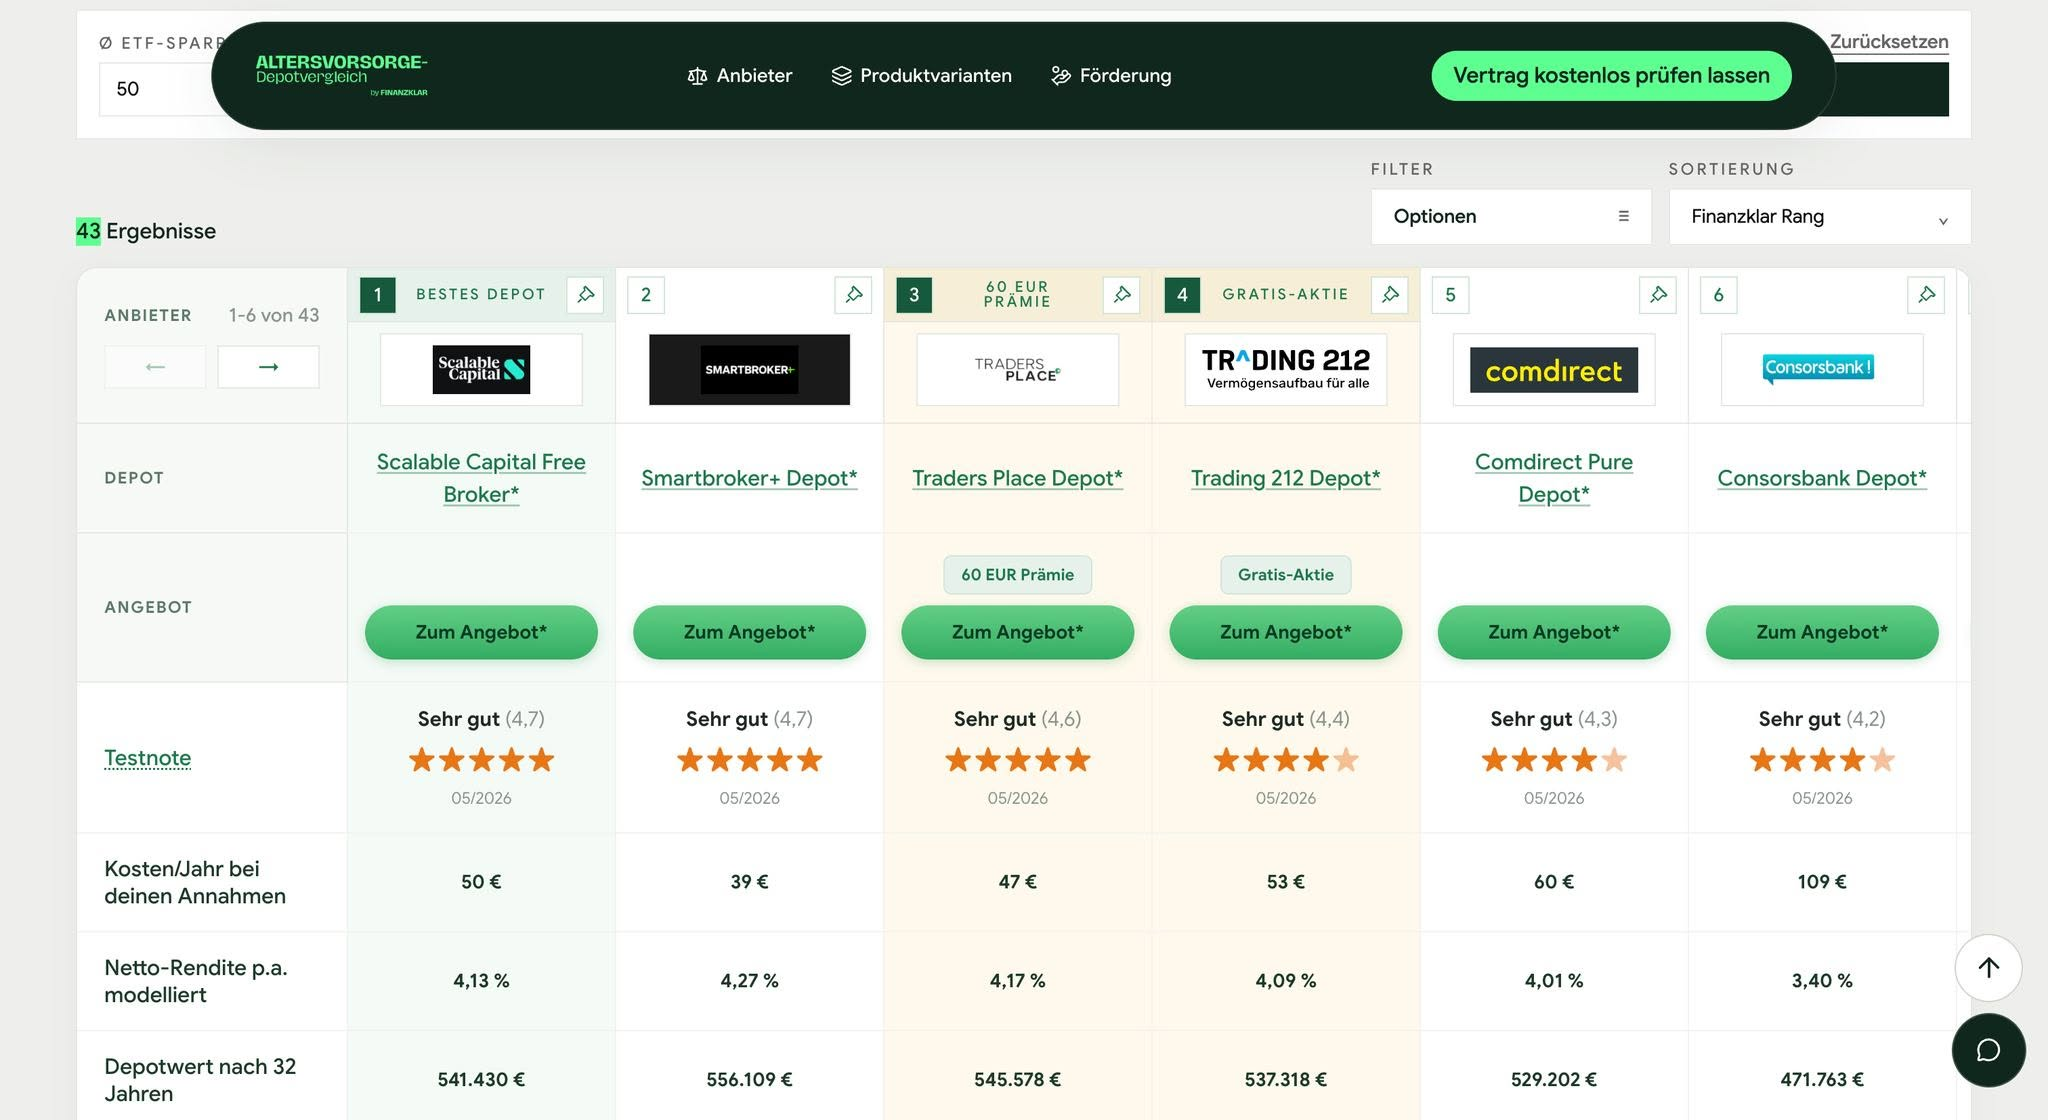Click Vertrag kostenlos prüfen lassen button

(x=1611, y=76)
